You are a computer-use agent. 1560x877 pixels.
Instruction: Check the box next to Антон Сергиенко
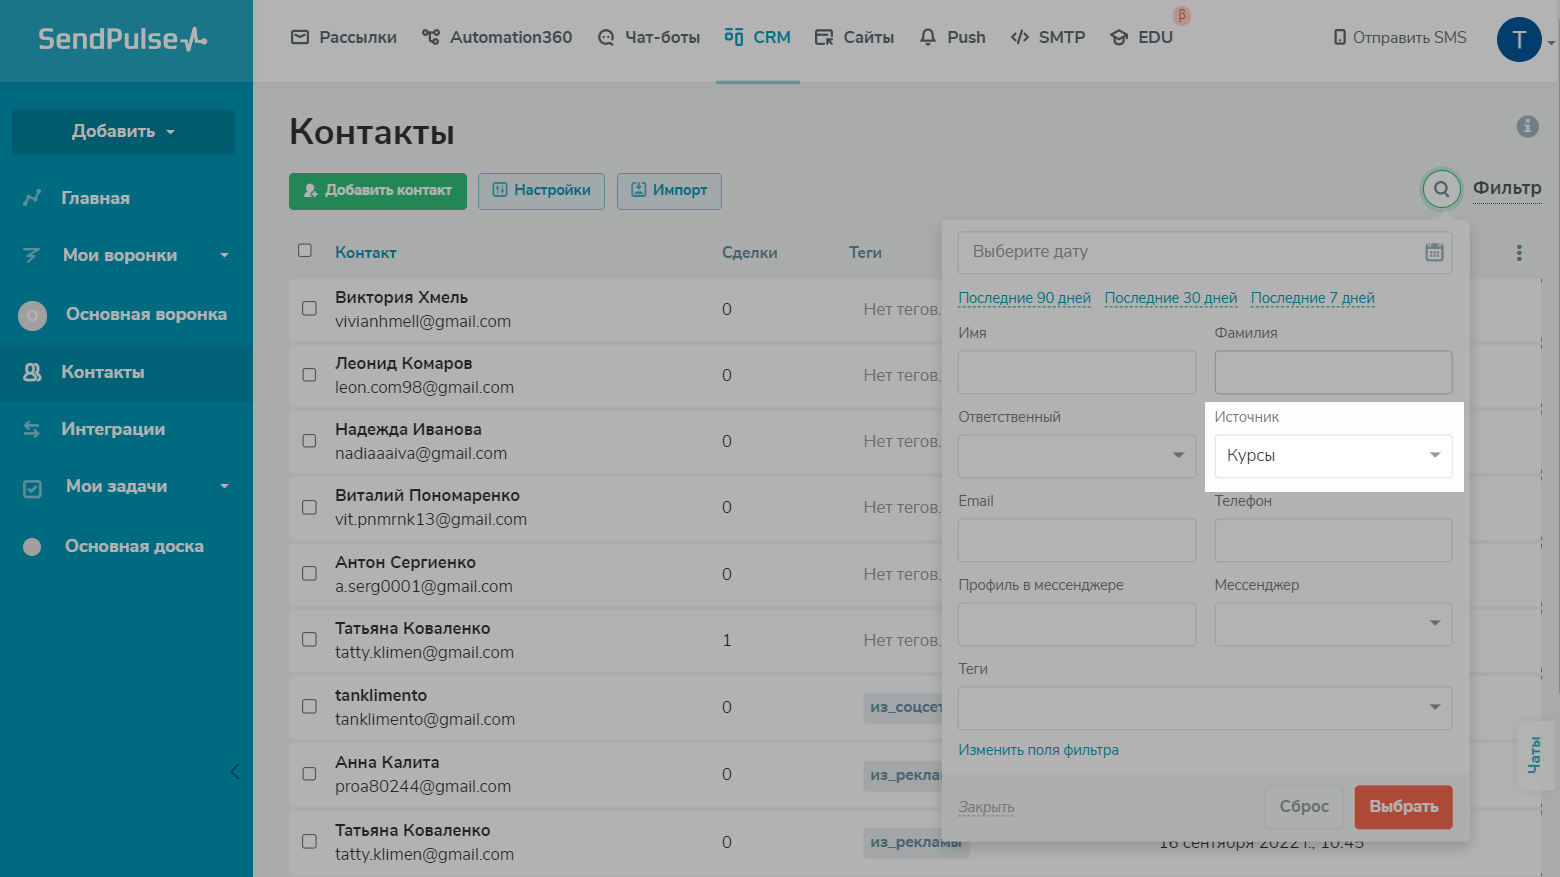tap(309, 574)
